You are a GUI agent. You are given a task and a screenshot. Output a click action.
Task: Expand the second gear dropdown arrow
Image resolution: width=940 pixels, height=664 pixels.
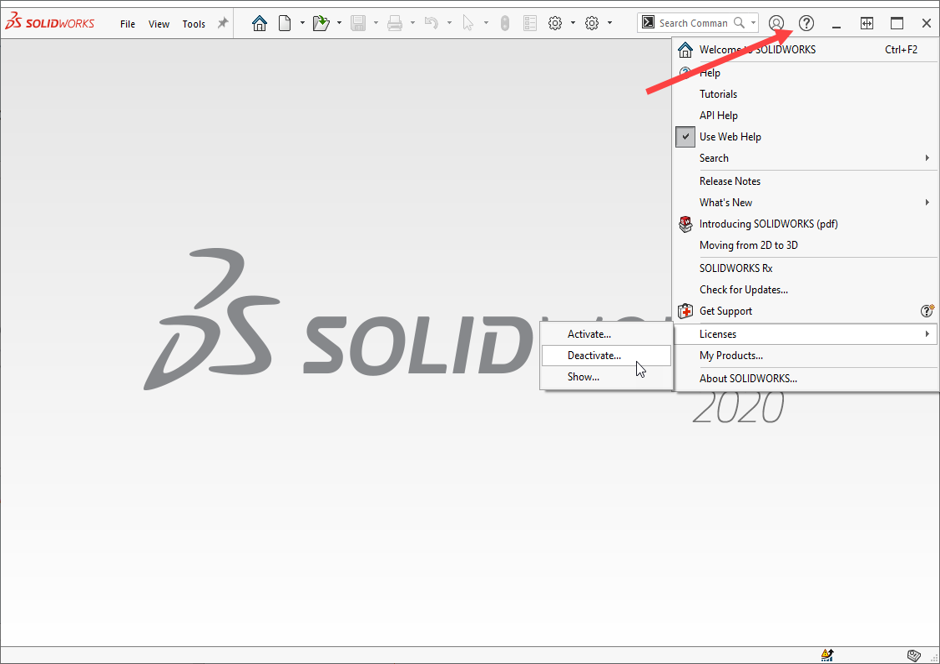[x=610, y=23]
